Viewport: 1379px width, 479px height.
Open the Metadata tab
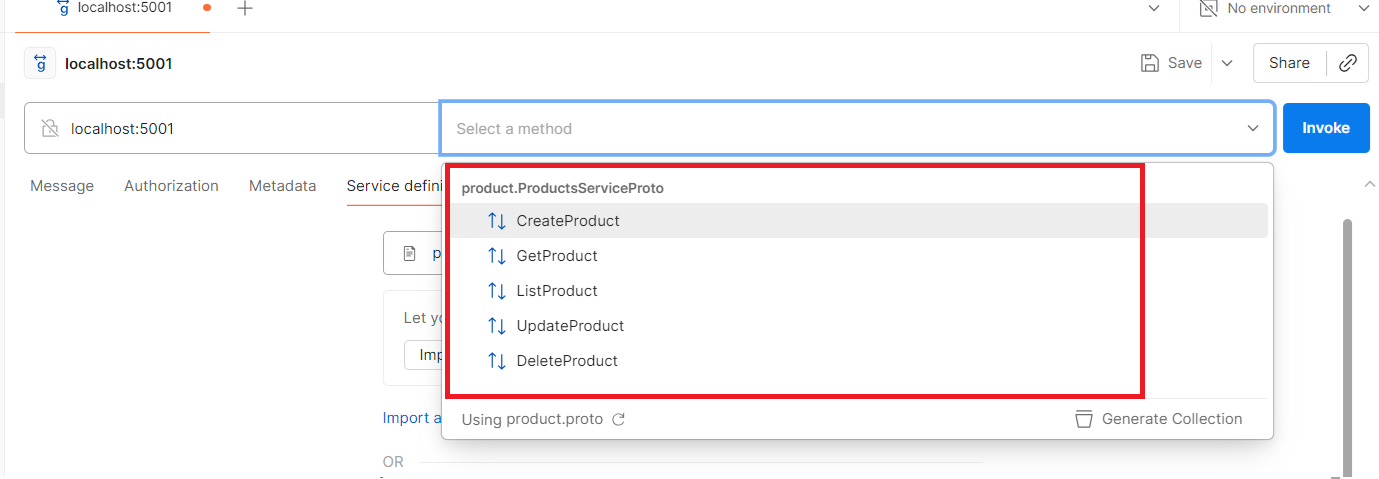pos(282,186)
